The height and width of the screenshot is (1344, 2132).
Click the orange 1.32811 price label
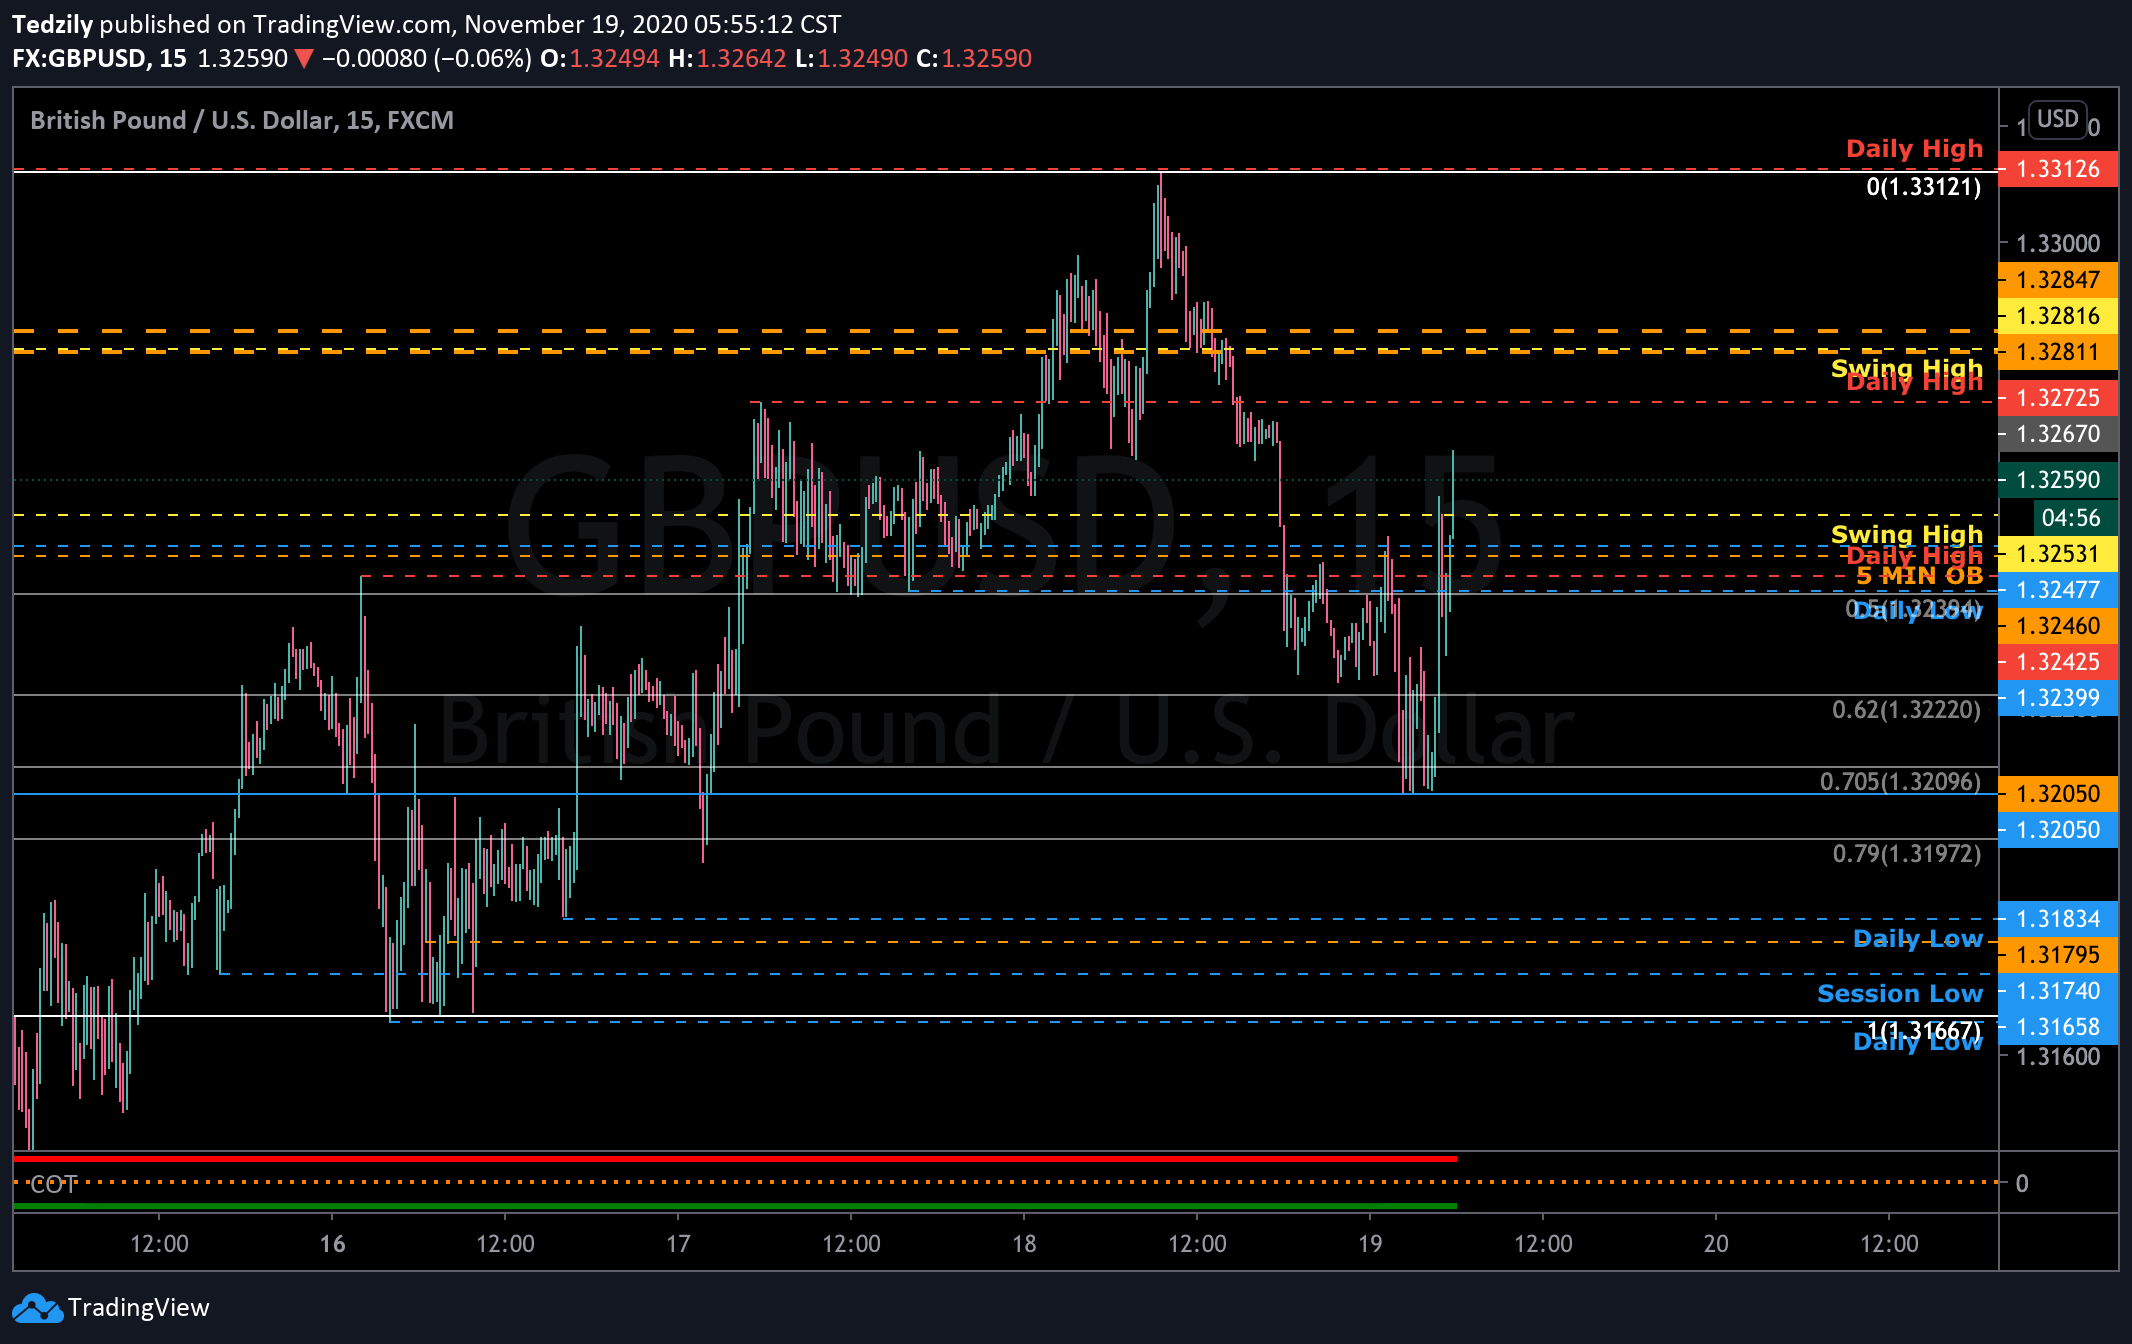[x=2057, y=352]
